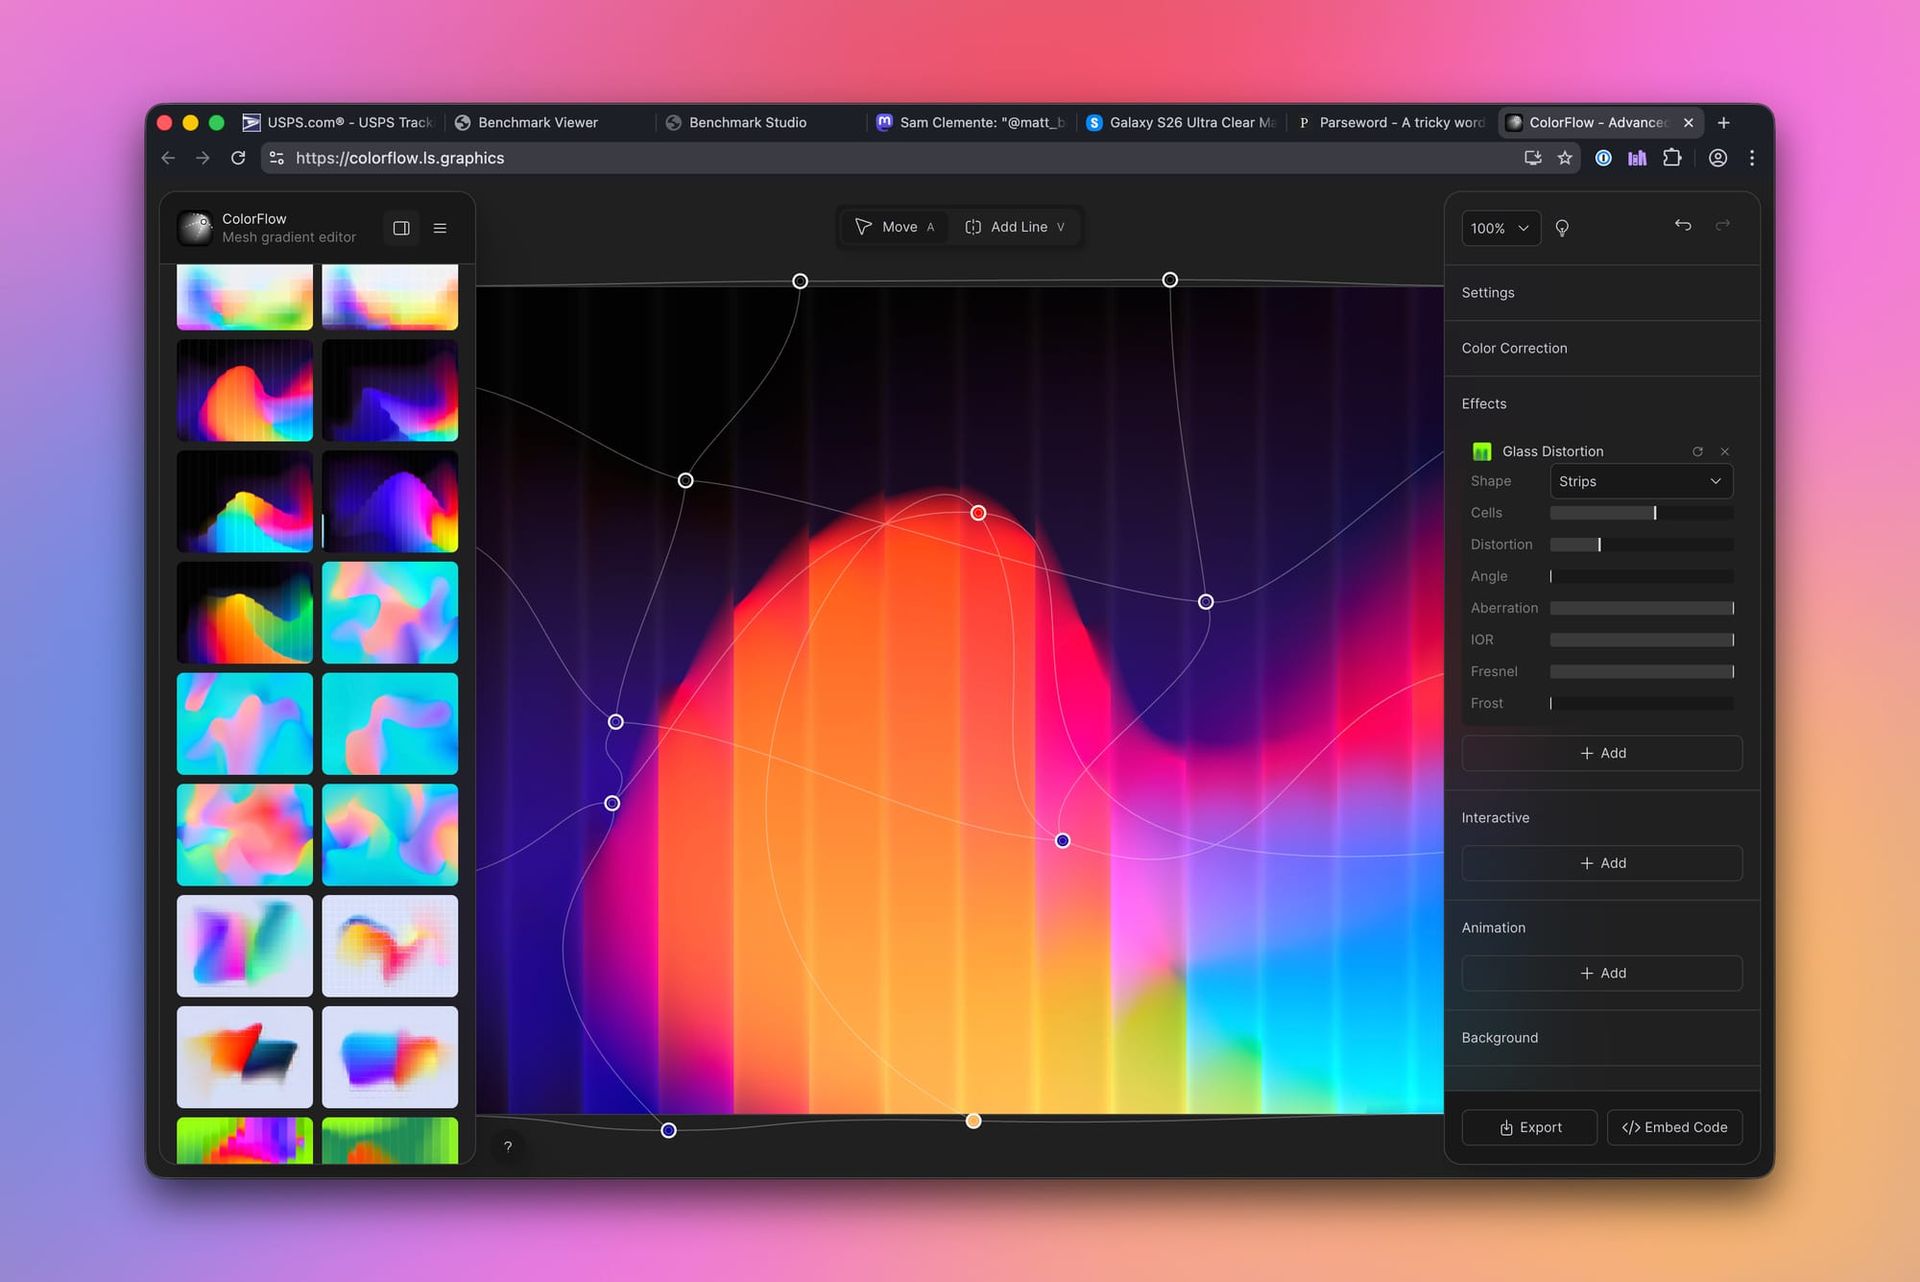Viewport: 1920px width, 1282px height.
Task: Click the undo arrow icon
Action: (x=1683, y=226)
